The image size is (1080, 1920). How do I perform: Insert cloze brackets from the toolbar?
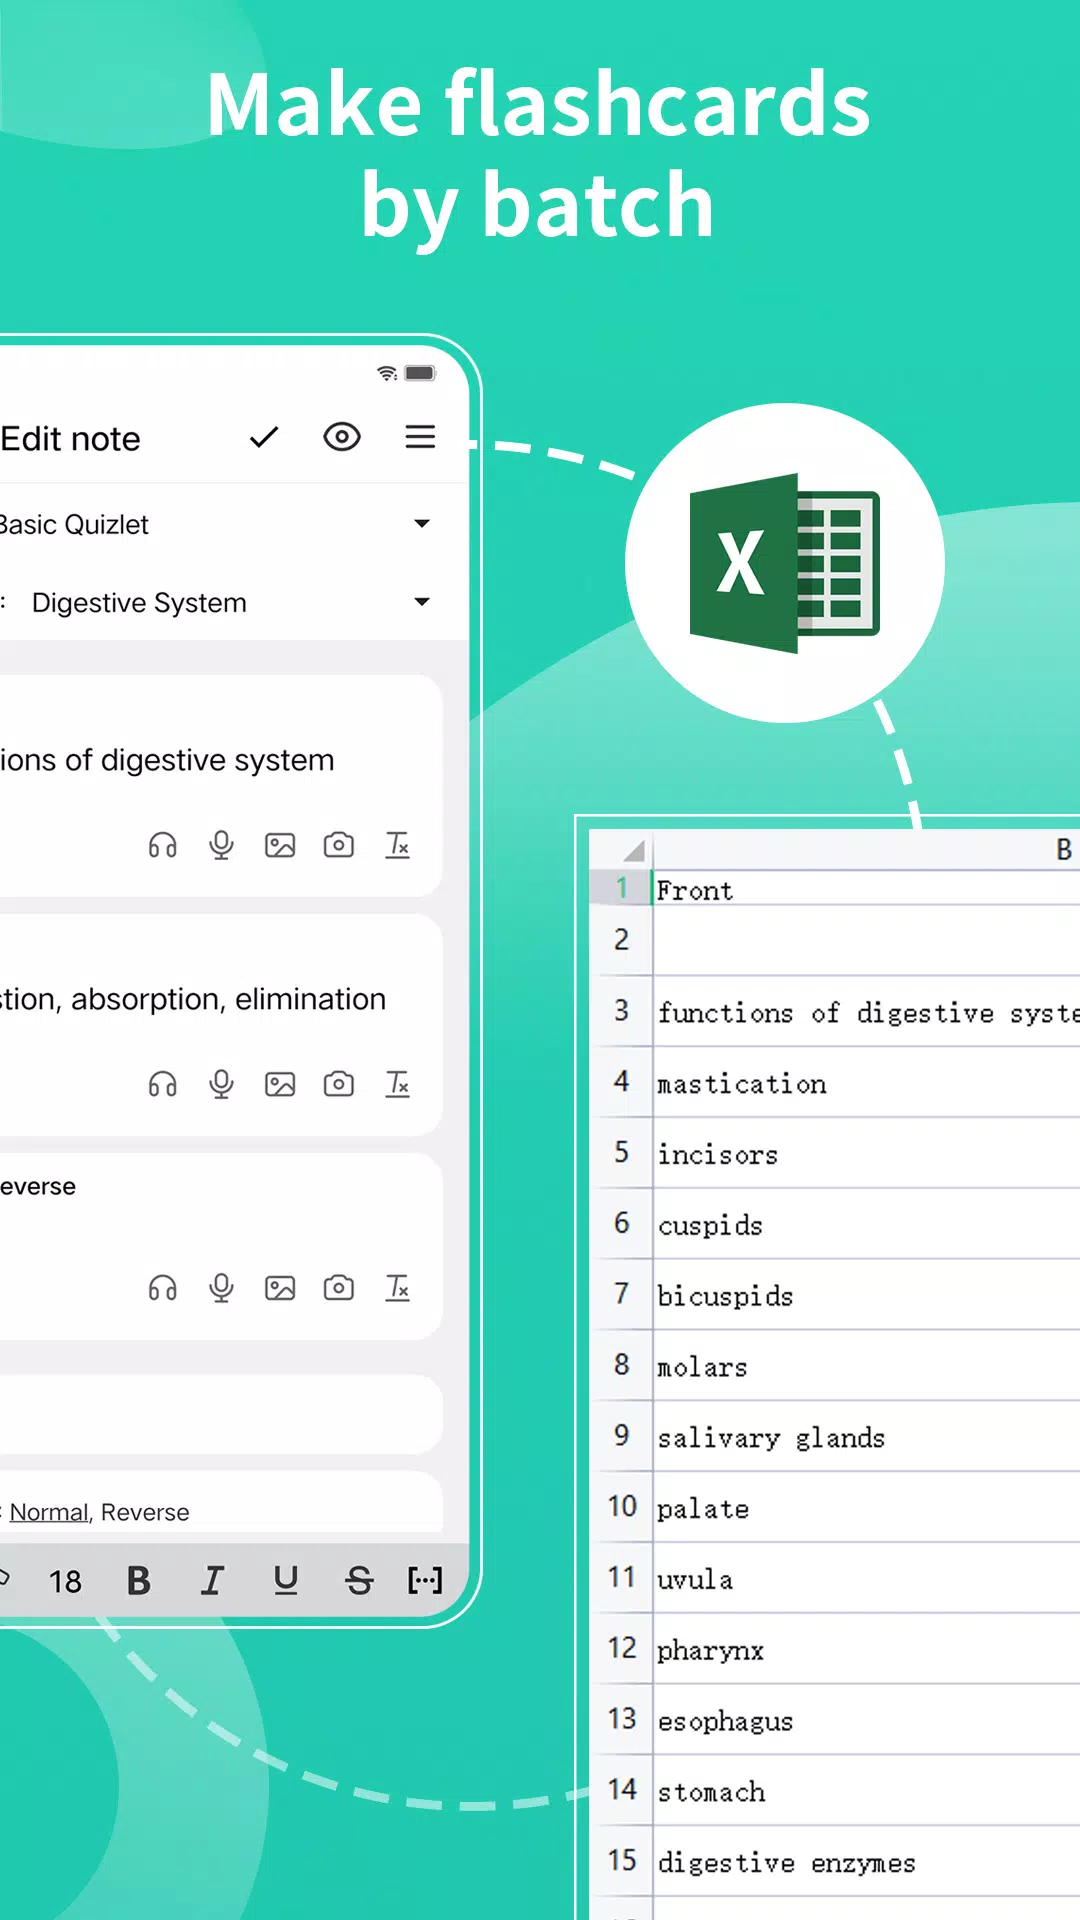[x=425, y=1581]
